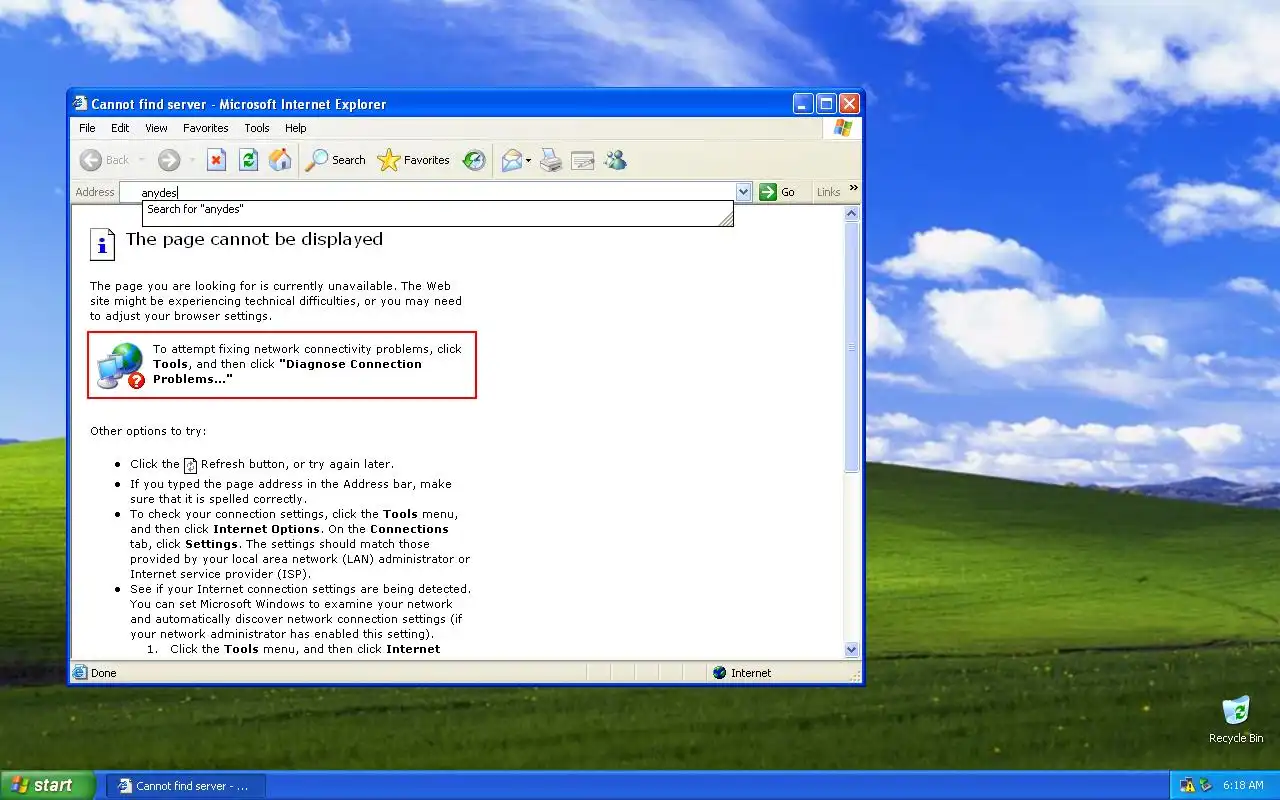Open the File menu

pyautogui.click(x=87, y=128)
